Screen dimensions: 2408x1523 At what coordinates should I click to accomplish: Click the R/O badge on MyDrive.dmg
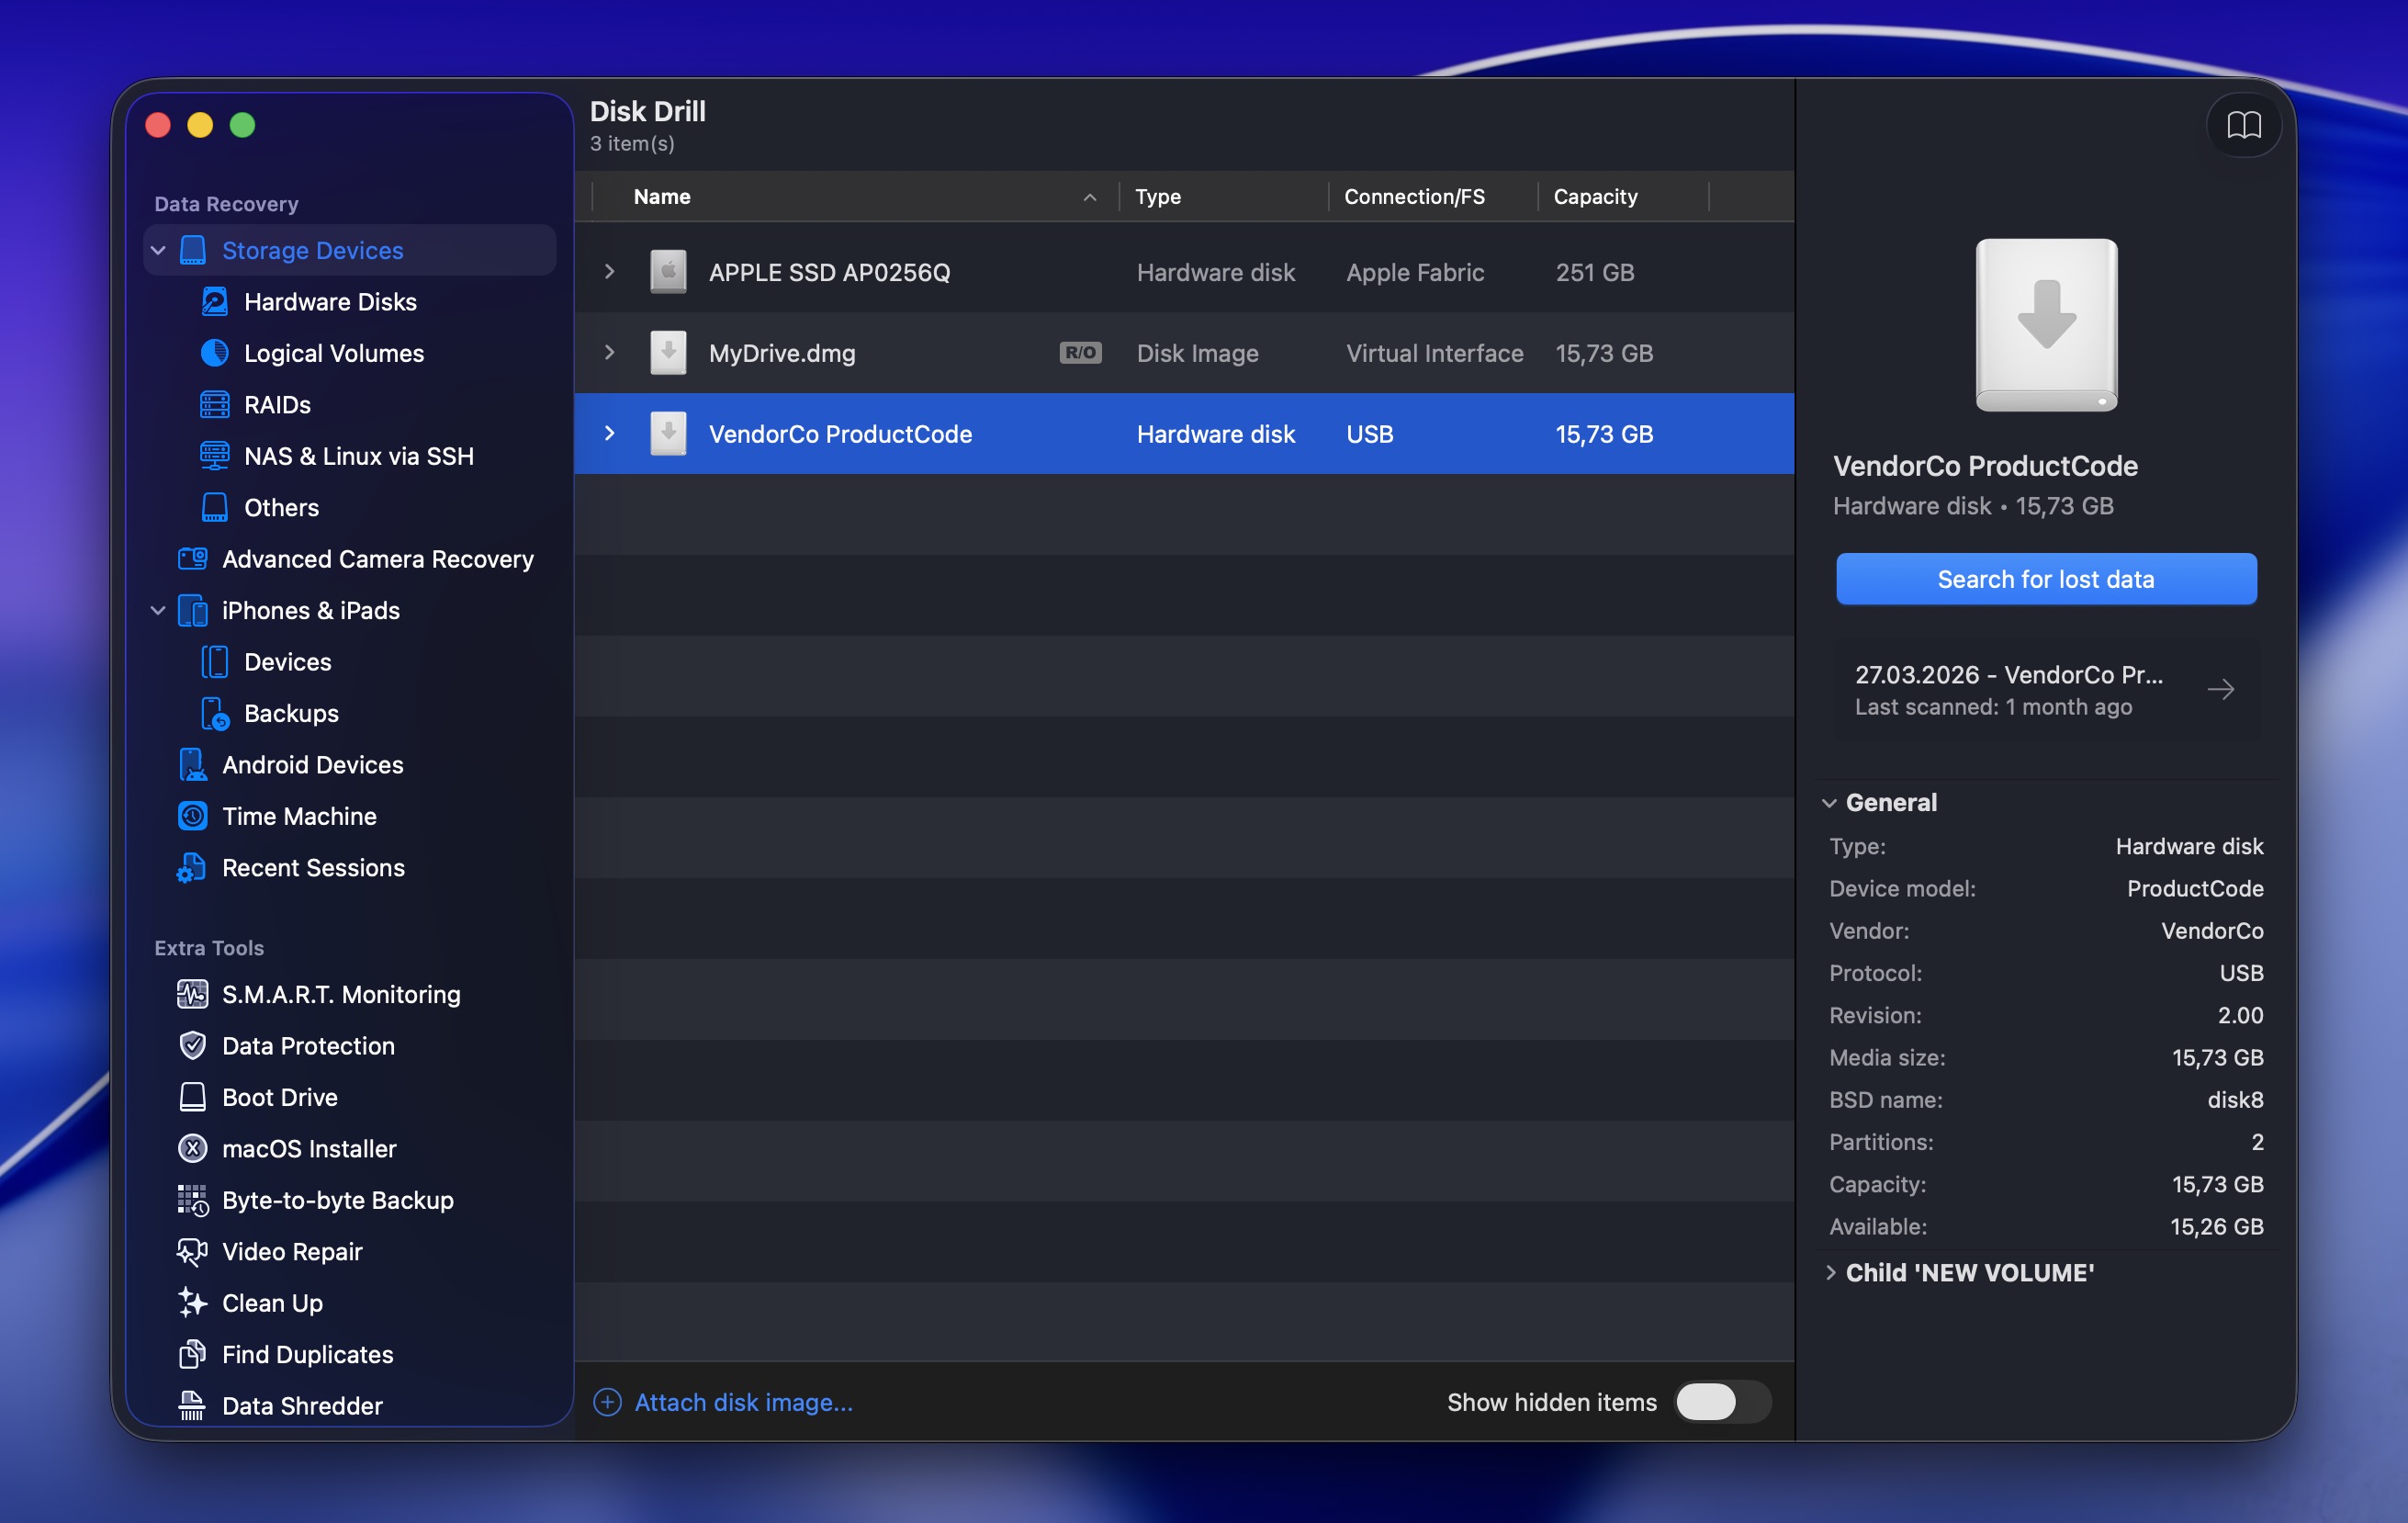(x=1080, y=353)
